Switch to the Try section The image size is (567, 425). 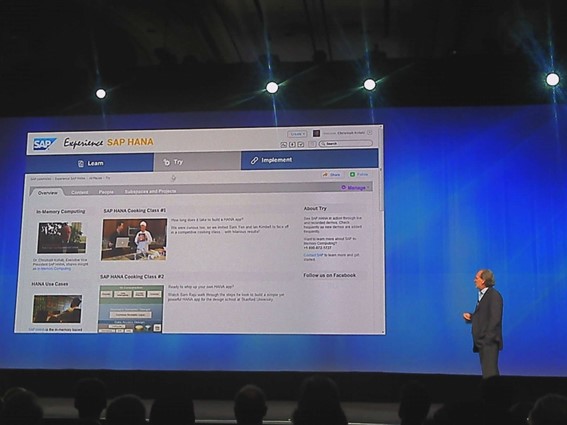click(x=197, y=162)
